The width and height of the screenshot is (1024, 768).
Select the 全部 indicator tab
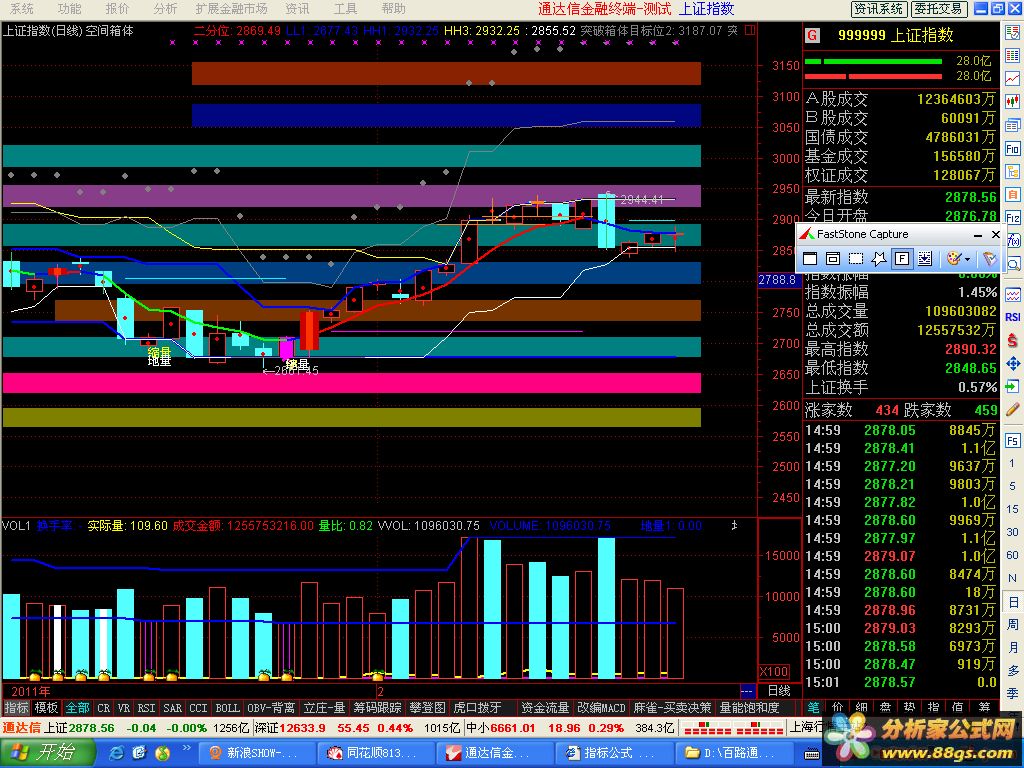(77, 708)
